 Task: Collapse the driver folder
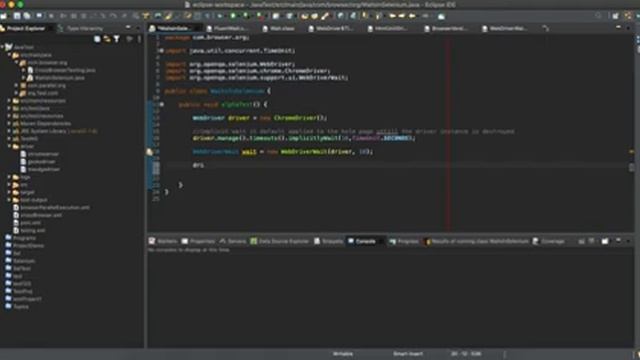9,146
